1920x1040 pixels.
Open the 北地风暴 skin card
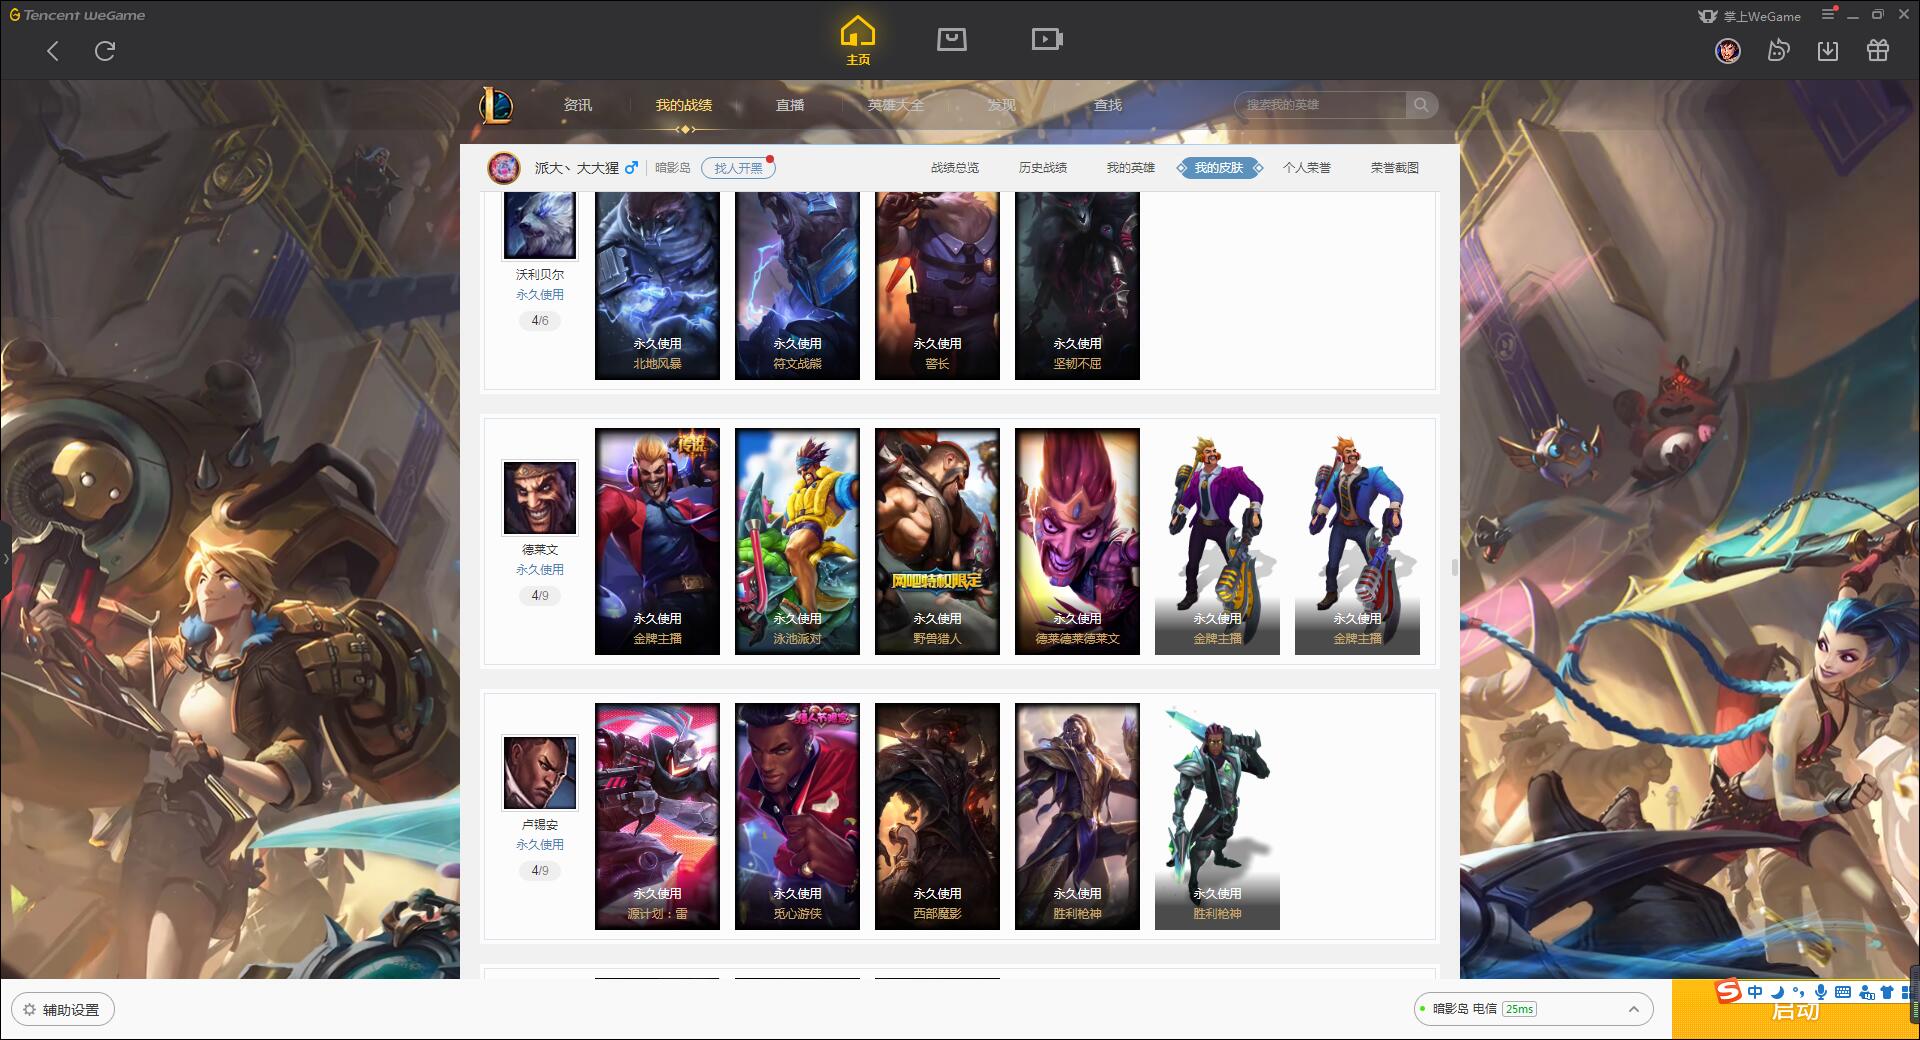click(657, 285)
